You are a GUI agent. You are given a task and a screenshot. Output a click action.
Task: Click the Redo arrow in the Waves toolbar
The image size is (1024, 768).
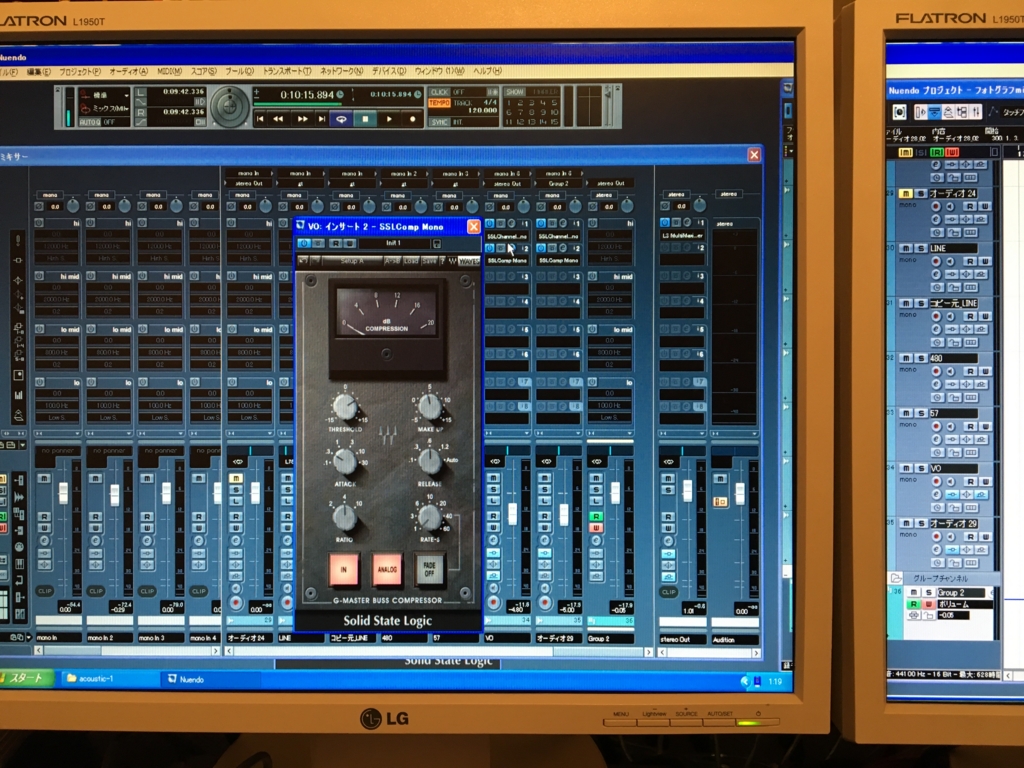point(315,261)
